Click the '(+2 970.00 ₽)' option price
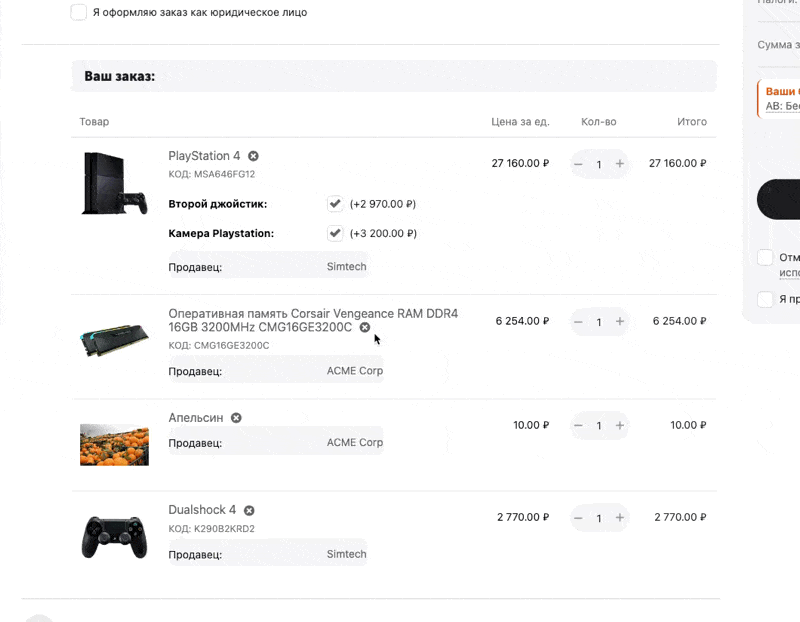 383,204
